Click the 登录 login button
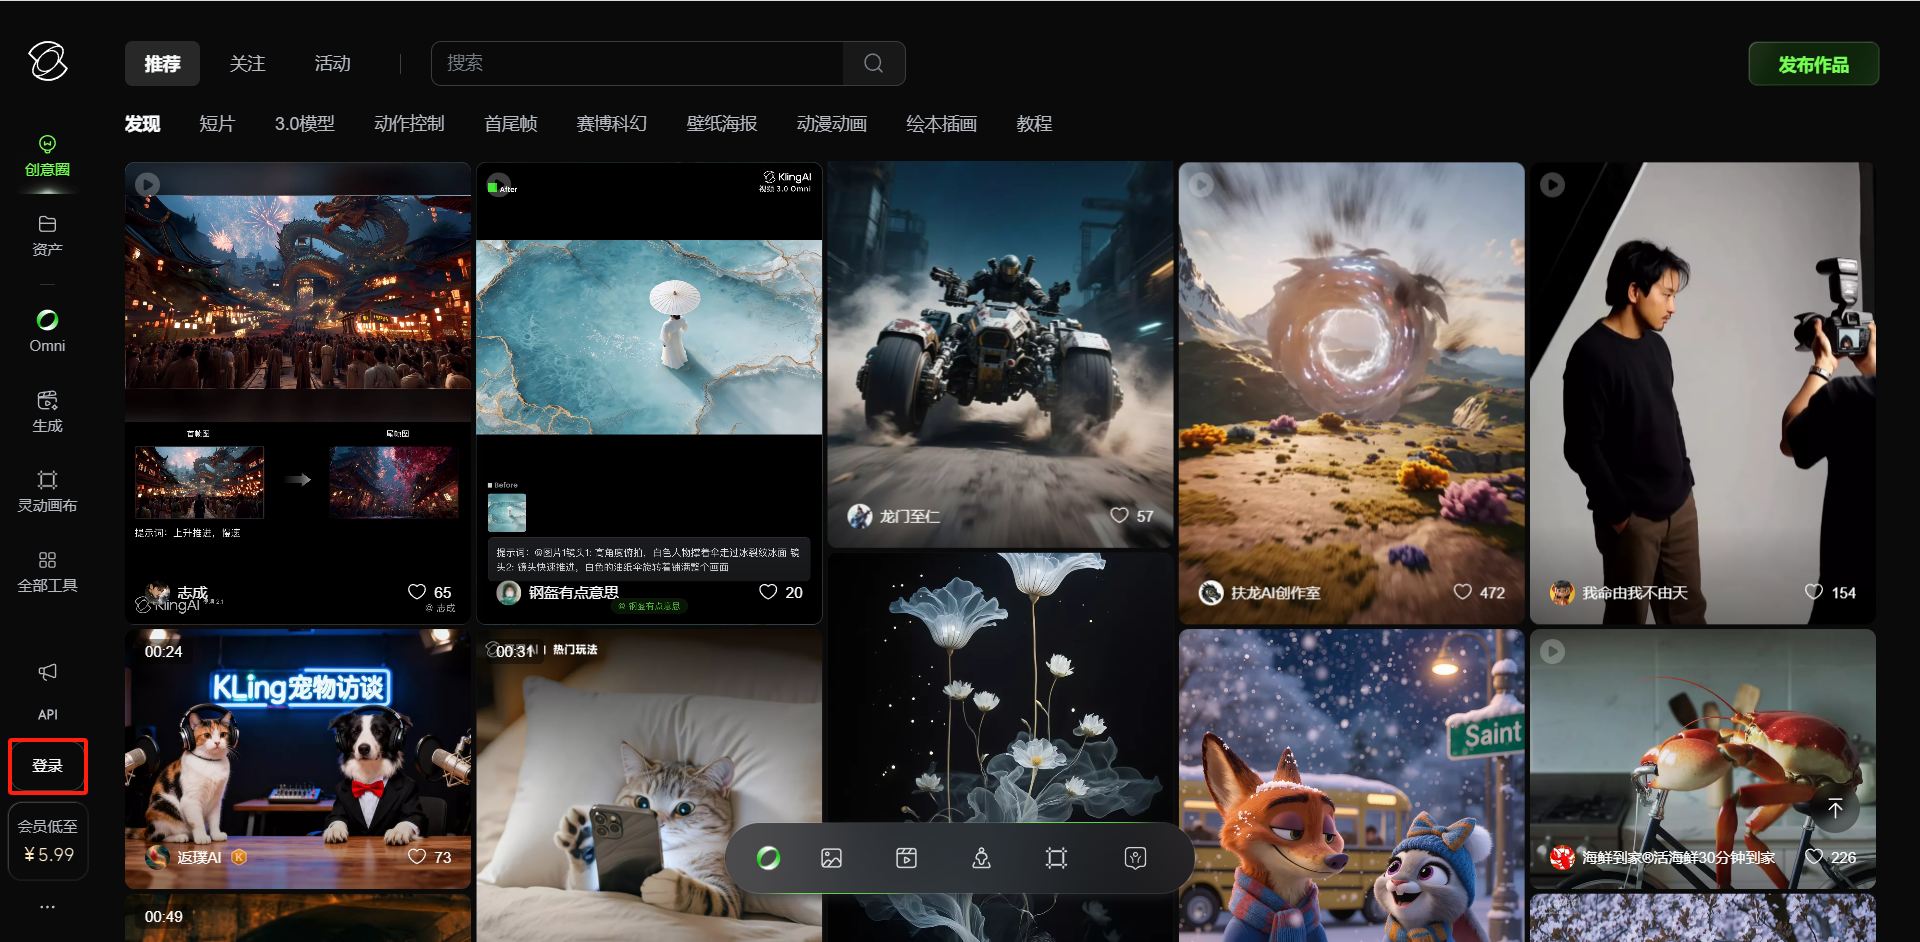This screenshot has height=942, width=1920. pos(47,766)
